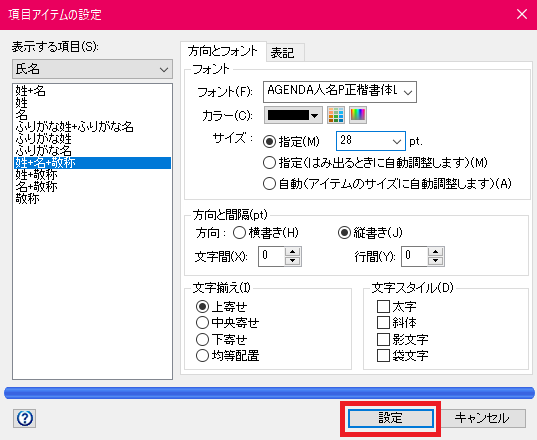
Task: Open the rainbow custom color picker icon
Action: [x=358, y=115]
